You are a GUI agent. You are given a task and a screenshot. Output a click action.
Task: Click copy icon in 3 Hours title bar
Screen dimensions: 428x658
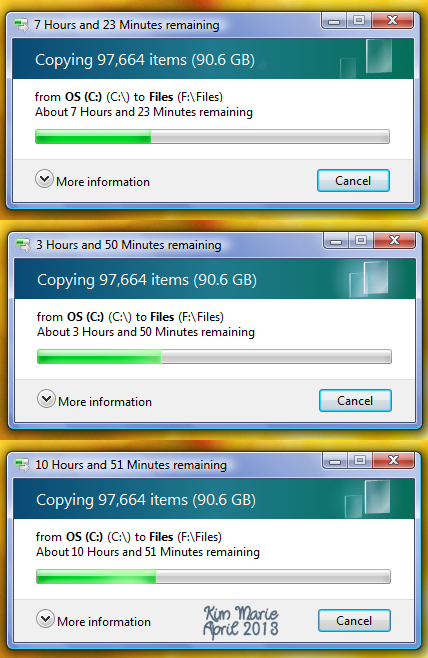23,245
